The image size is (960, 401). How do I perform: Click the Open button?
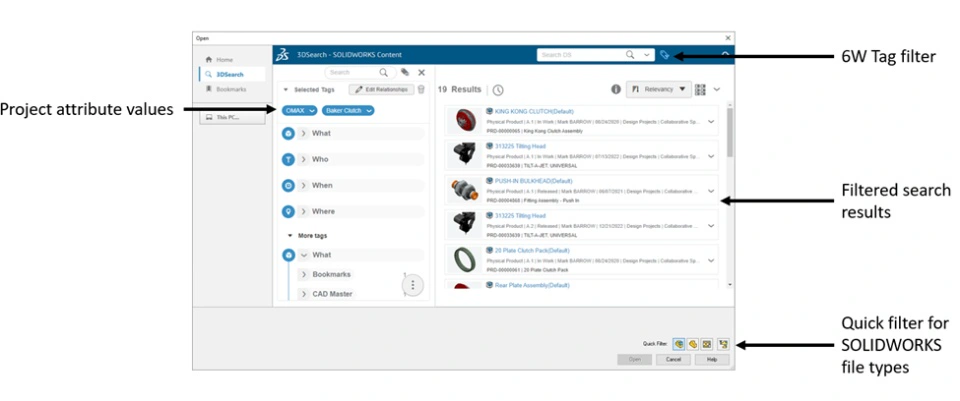pyautogui.click(x=634, y=359)
